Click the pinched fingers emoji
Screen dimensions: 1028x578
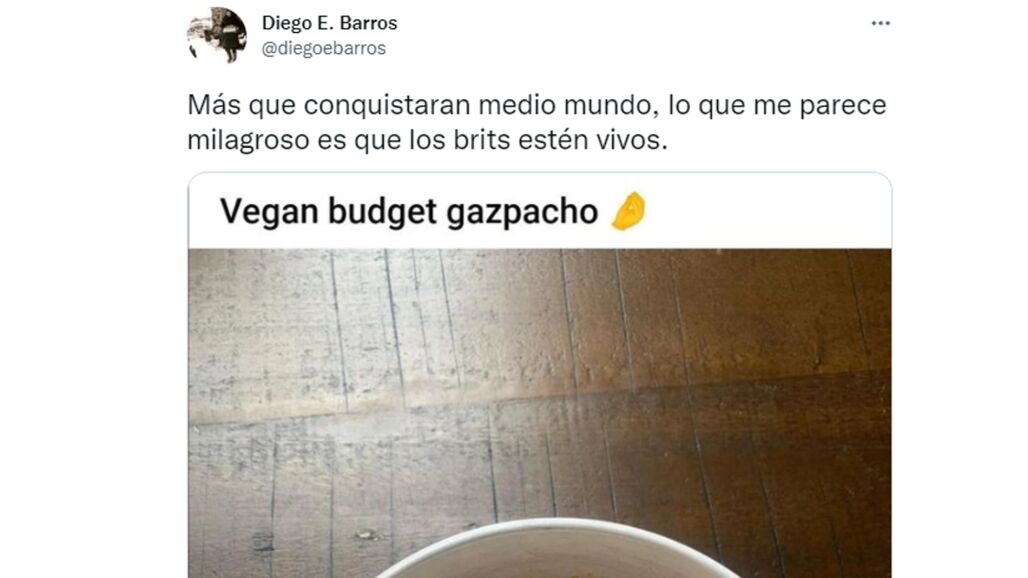point(629,211)
